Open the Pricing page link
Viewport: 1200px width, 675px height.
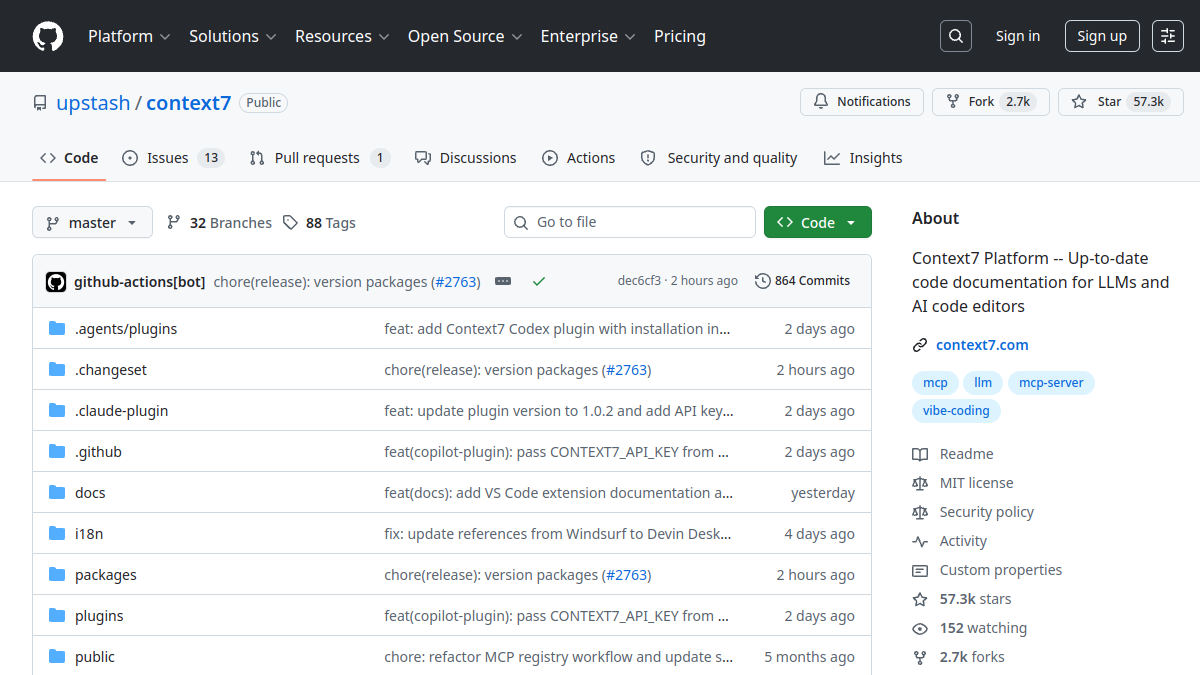point(680,36)
